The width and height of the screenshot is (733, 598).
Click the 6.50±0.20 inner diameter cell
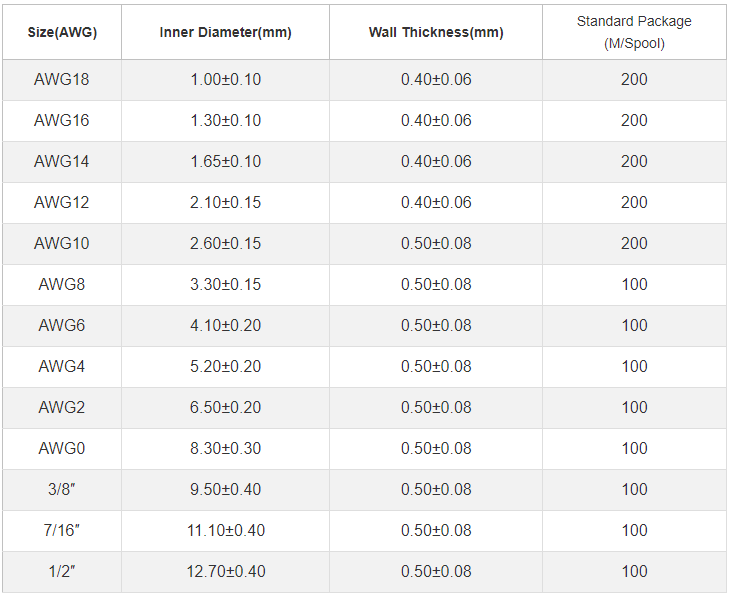(225, 408)
